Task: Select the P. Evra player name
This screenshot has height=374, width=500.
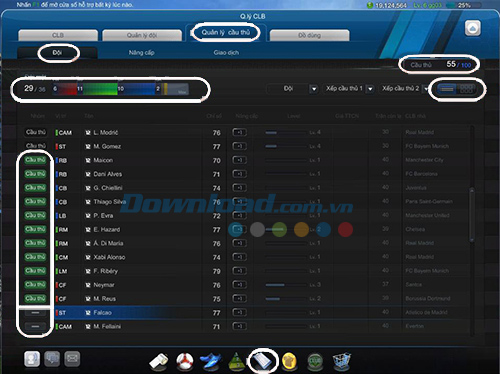Action: (x=103, y=216)
